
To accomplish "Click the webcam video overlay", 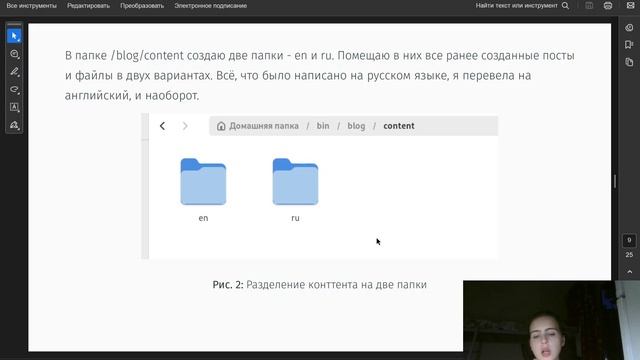I will [x=551, y=320].
